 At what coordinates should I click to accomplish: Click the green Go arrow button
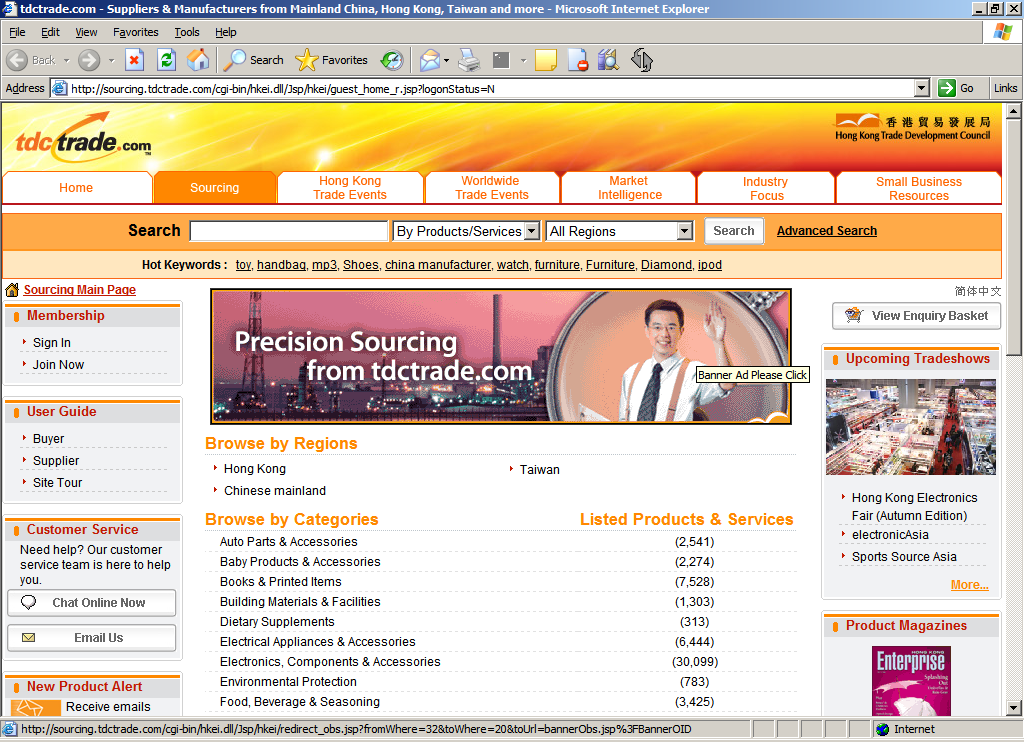pyautogui.click(x=946, y=88)
